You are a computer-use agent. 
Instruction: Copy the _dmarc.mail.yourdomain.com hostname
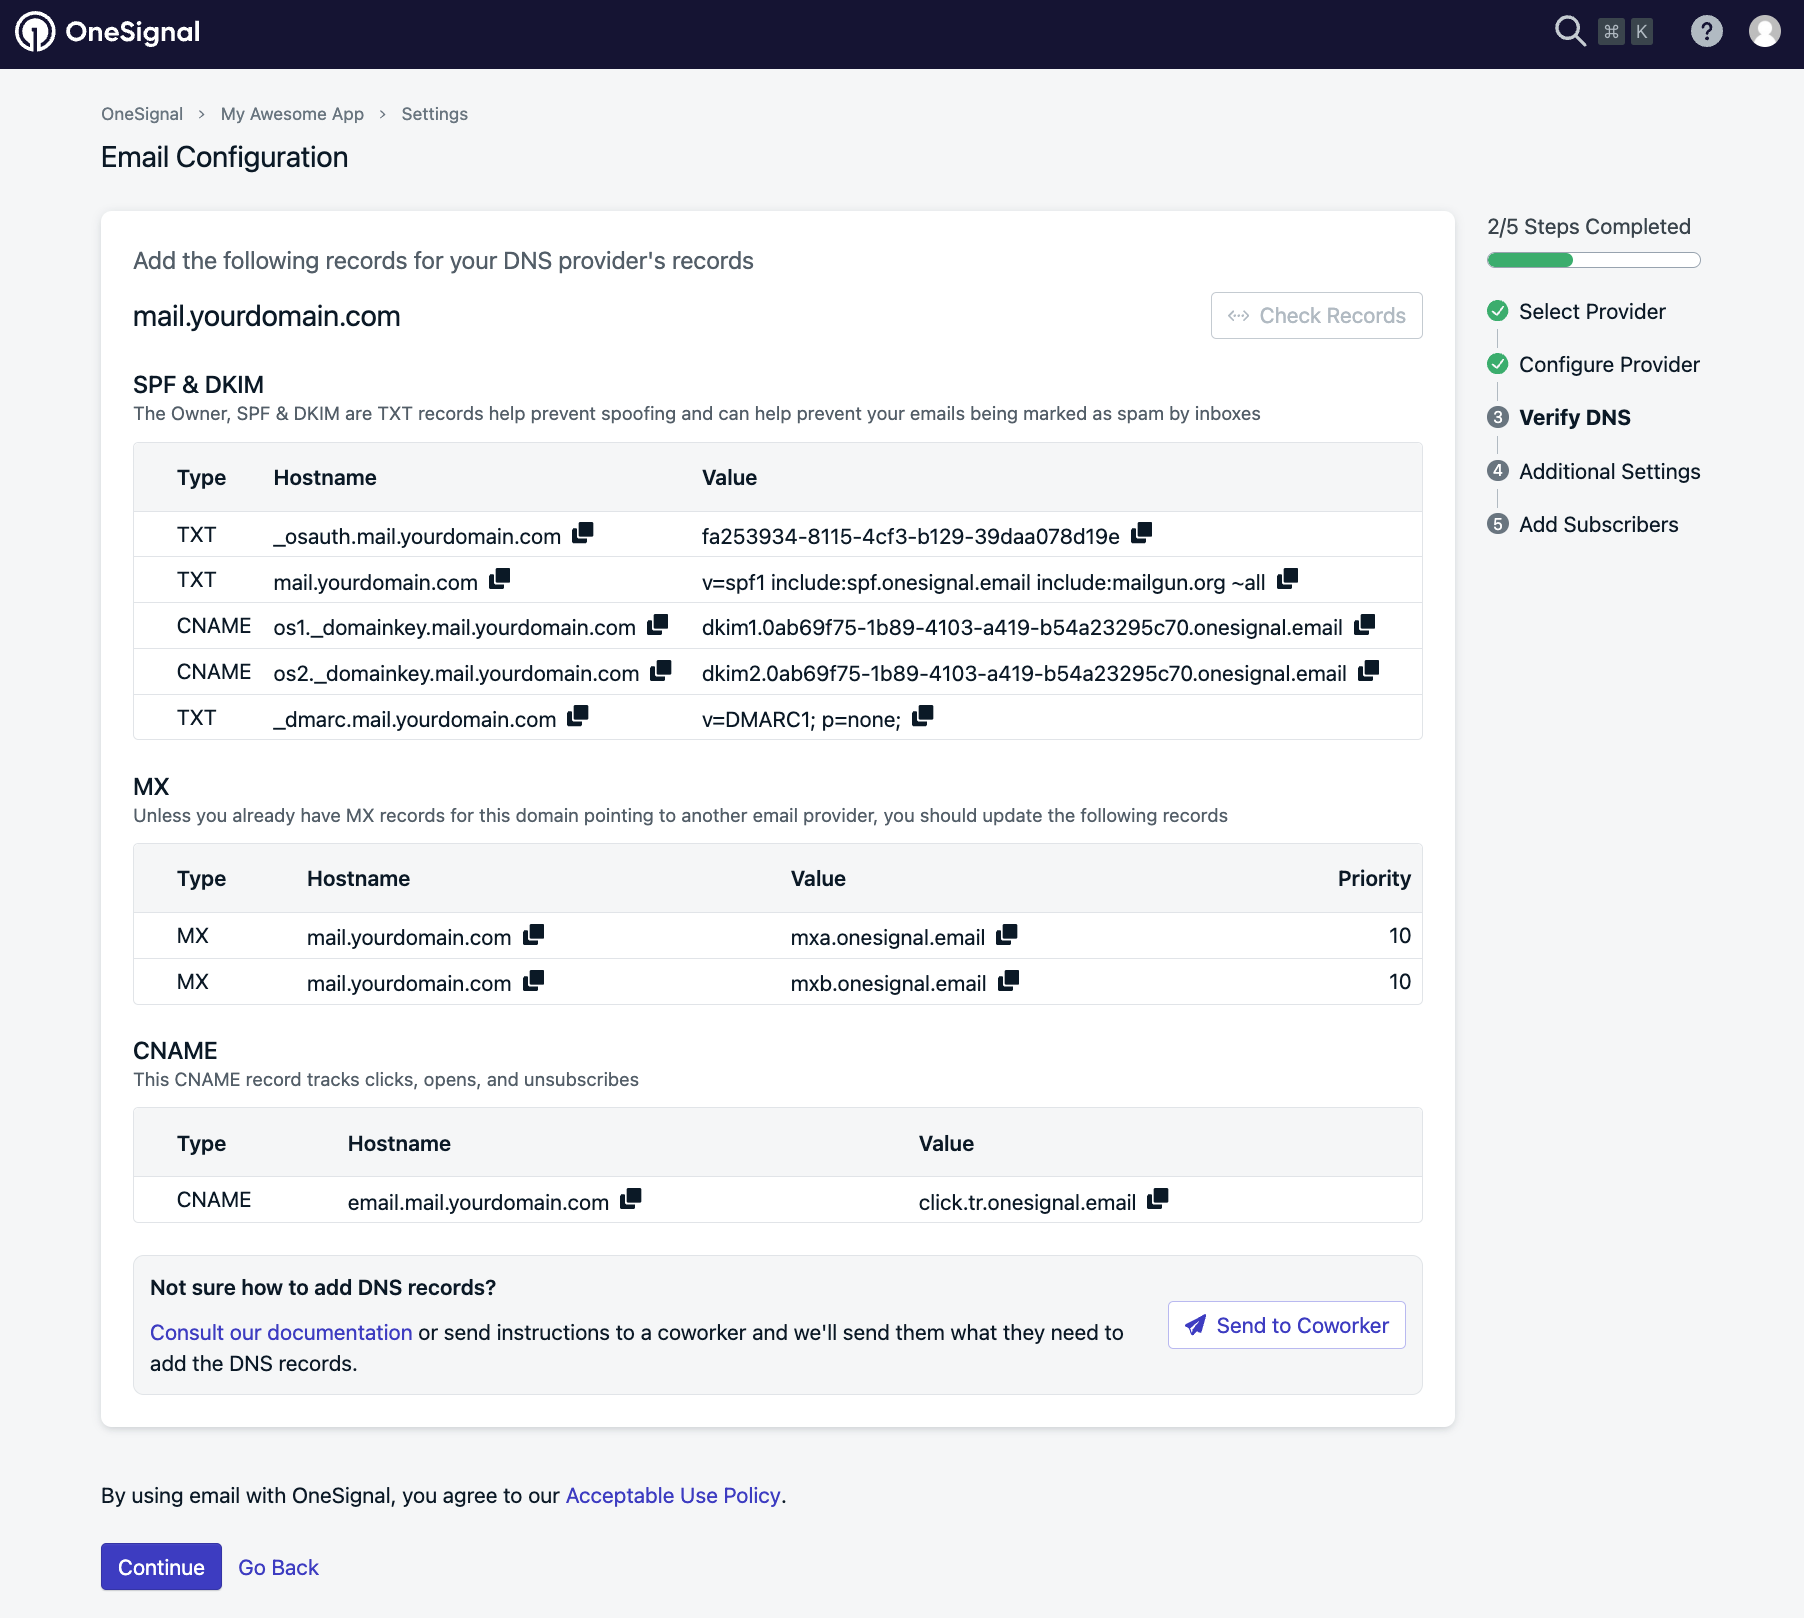point(578,716)
